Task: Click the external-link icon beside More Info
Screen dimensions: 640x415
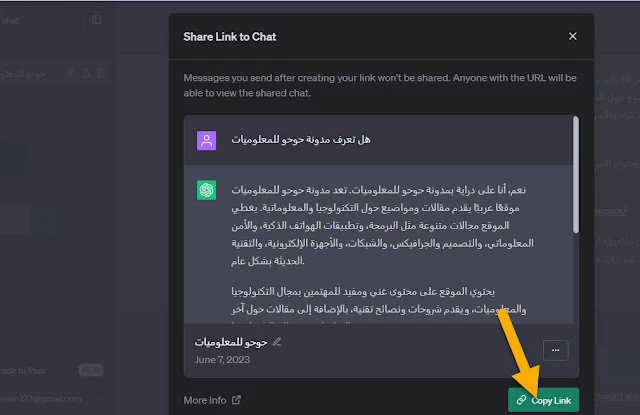Action: point(236,400)
